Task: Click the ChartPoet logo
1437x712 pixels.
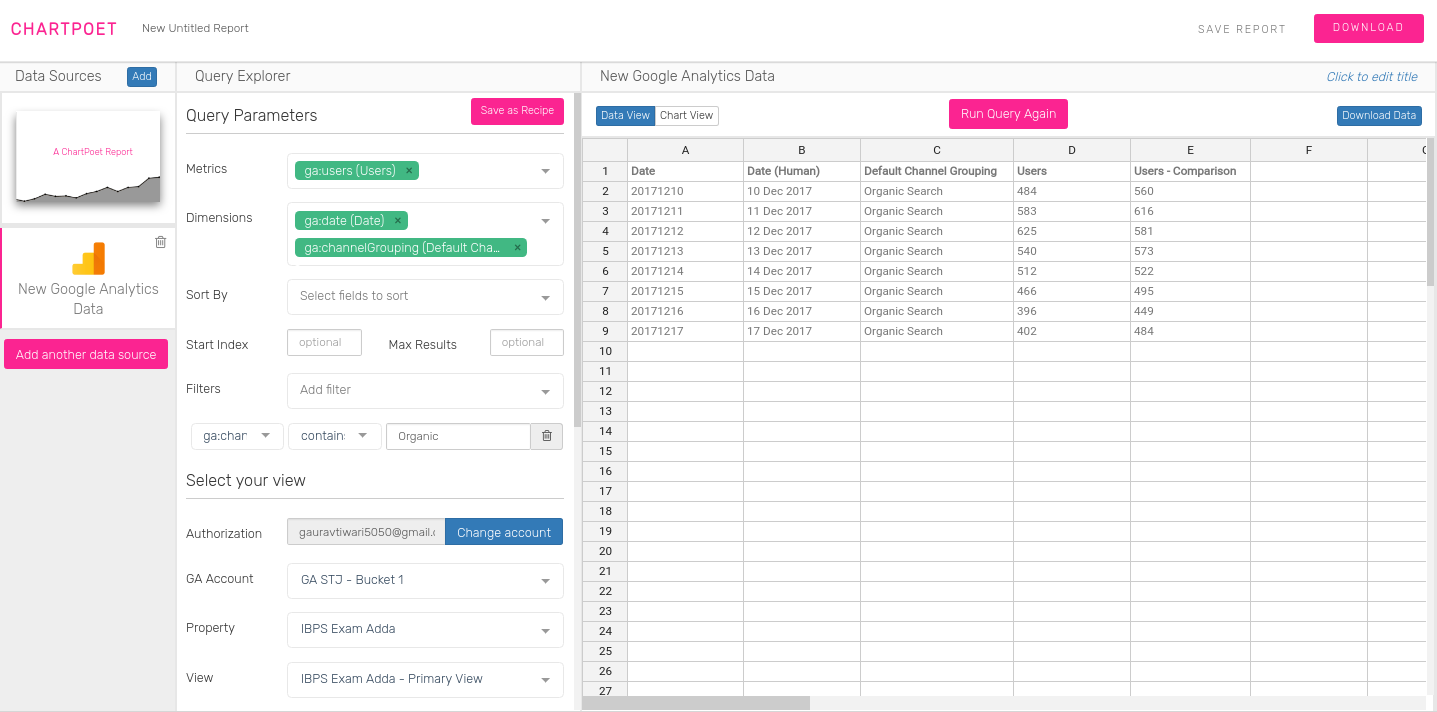Action: click(x=64, y=29)
